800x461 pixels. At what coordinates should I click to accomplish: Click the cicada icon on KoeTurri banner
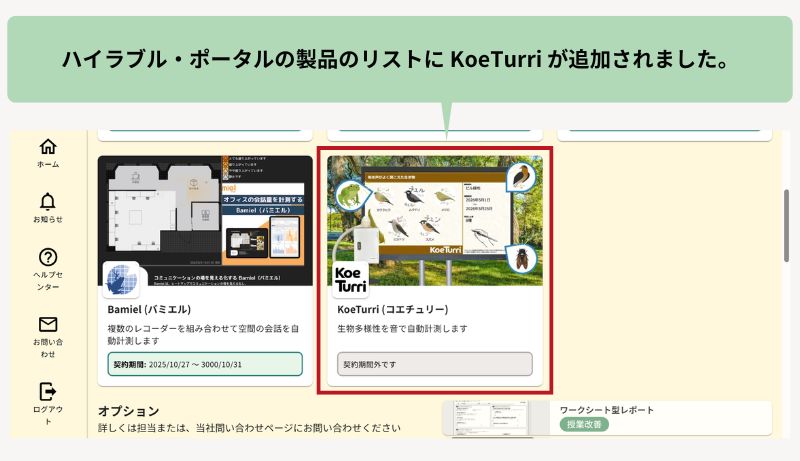tap(521, 259)
